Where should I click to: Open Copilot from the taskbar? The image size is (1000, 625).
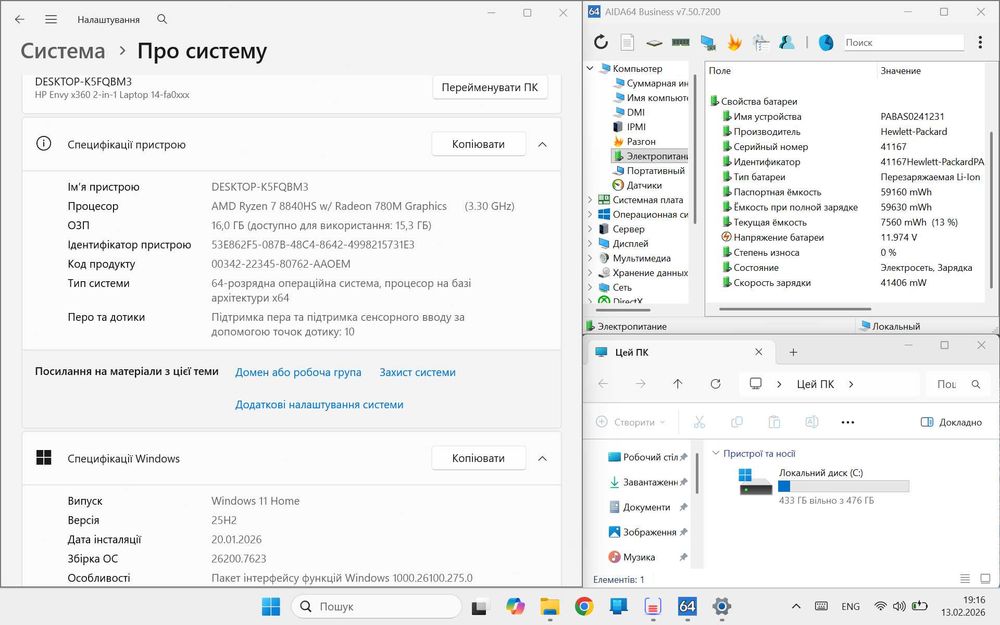pos(515,606)
